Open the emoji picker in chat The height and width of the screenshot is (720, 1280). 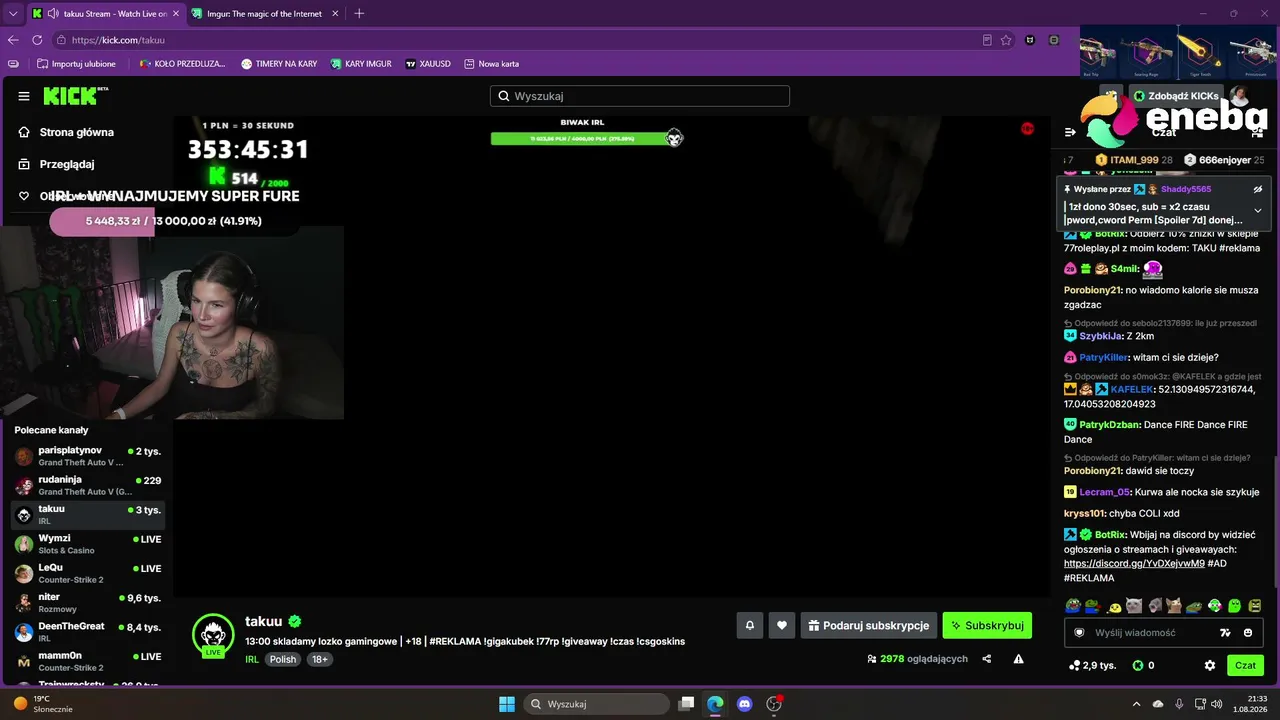coord(1248,633)
